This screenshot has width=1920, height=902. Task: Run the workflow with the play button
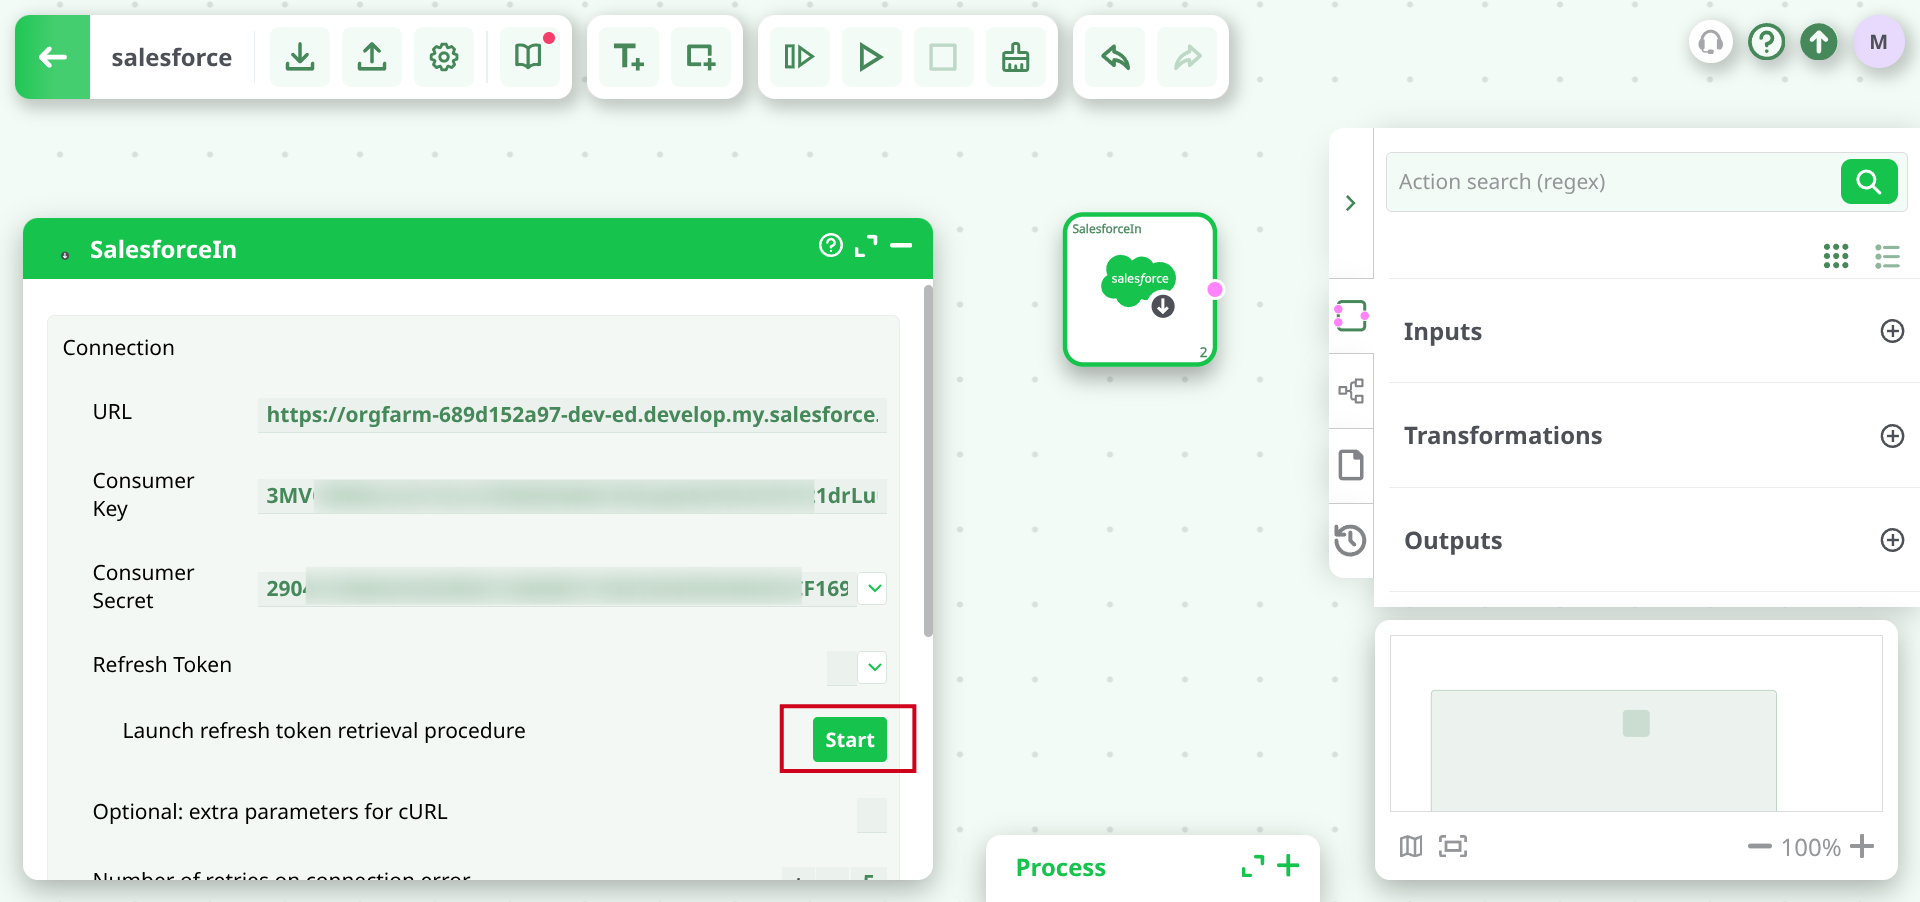(x=871, y=57)
